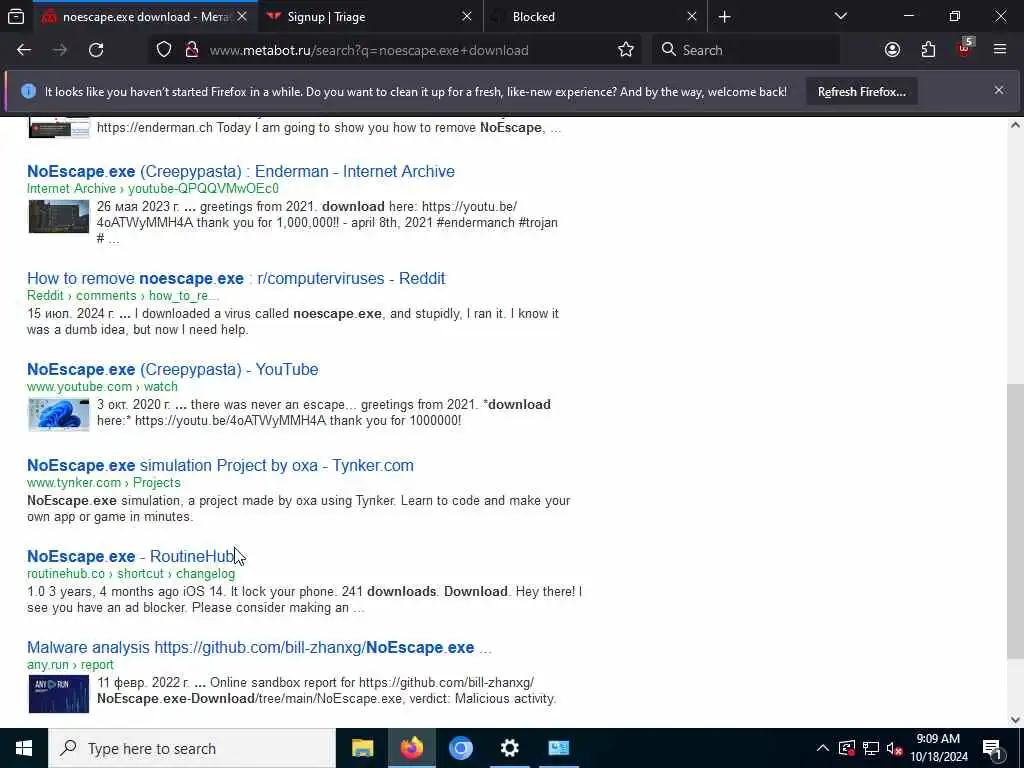Viewport: 1024px width, 768px height.
Task: Click the Refresh Firefox button
Action: click(861, 92)
